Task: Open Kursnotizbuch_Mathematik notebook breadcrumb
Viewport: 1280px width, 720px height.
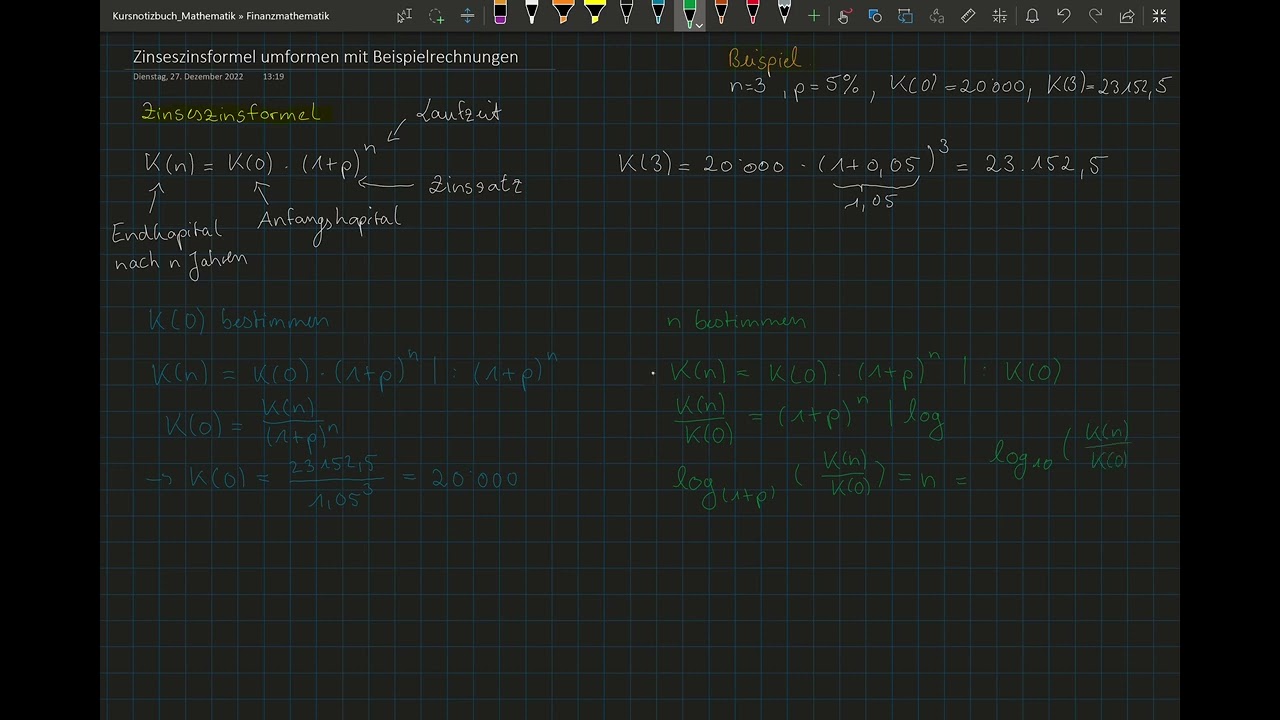Action: 174,16
